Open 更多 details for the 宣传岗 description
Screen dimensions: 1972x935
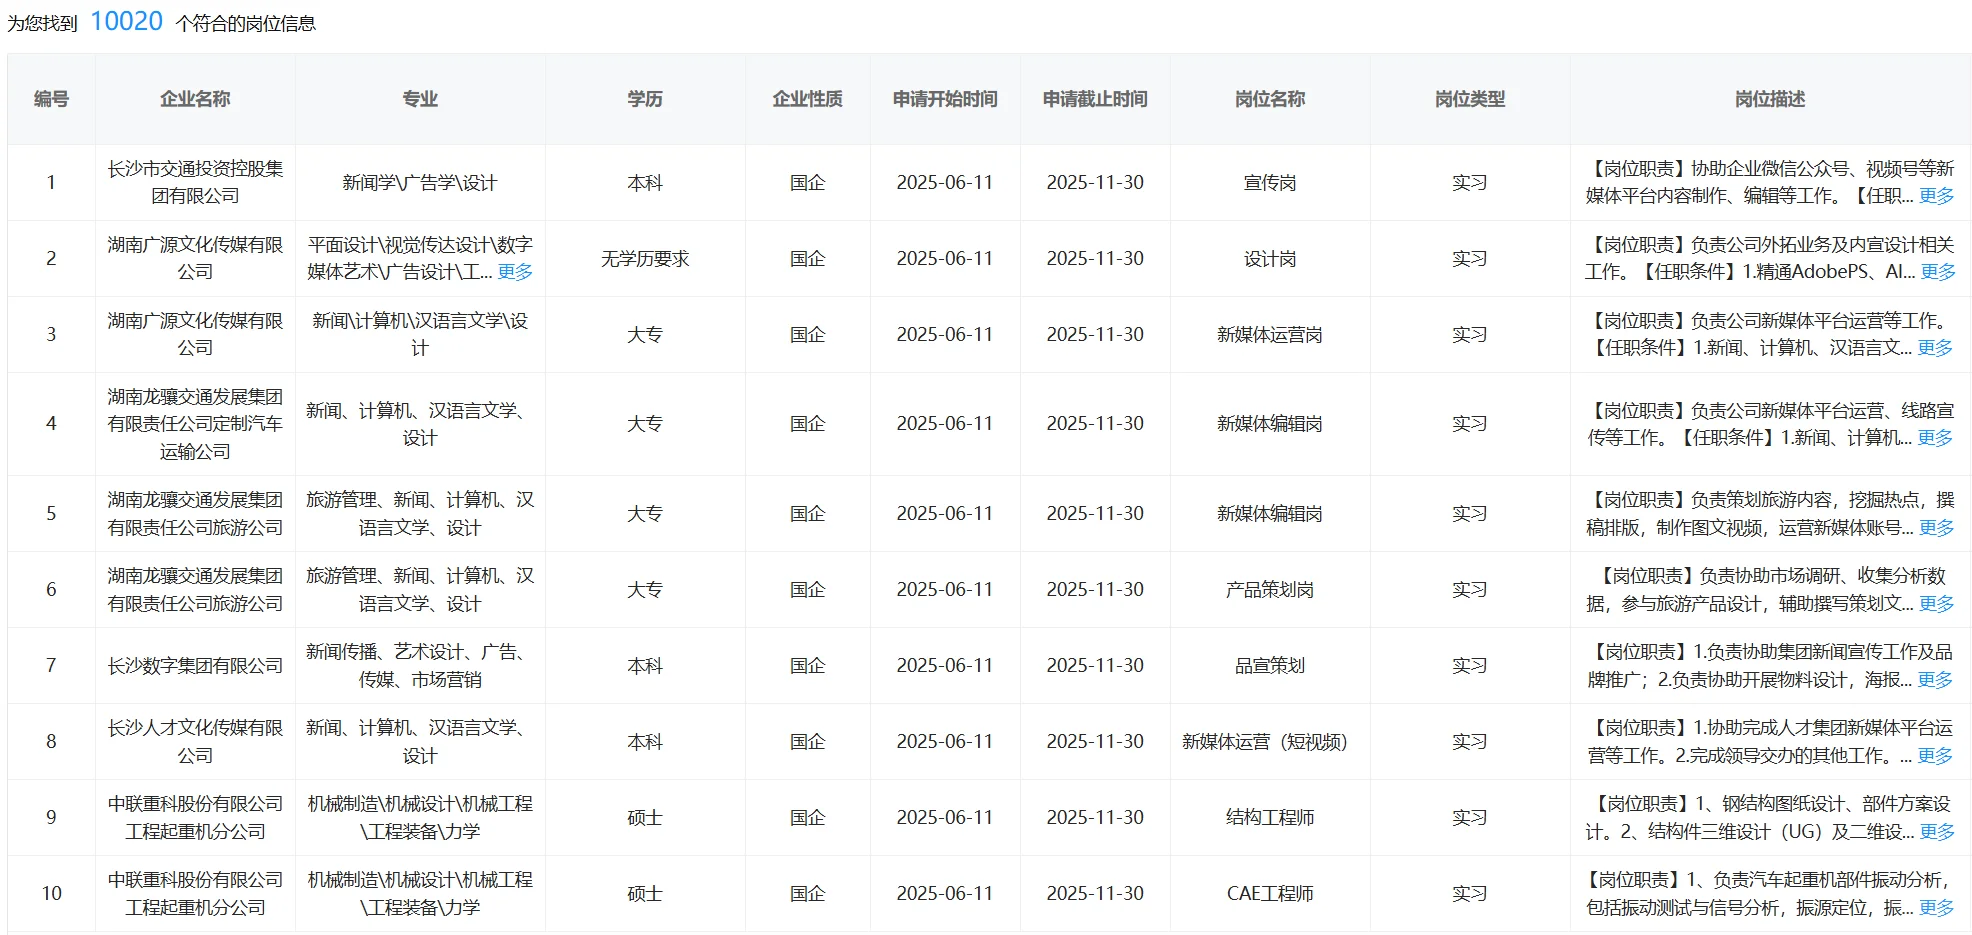(1936, 196)
